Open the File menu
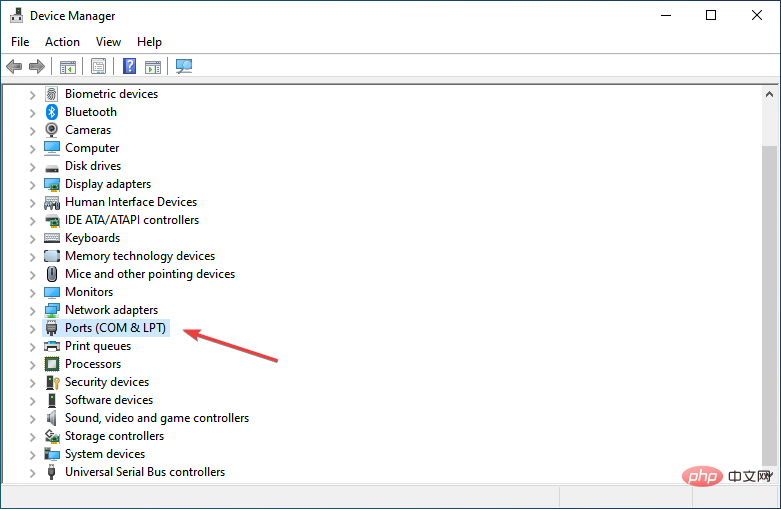781x509 pixels. pyautogui.click(x=20, y=42)
